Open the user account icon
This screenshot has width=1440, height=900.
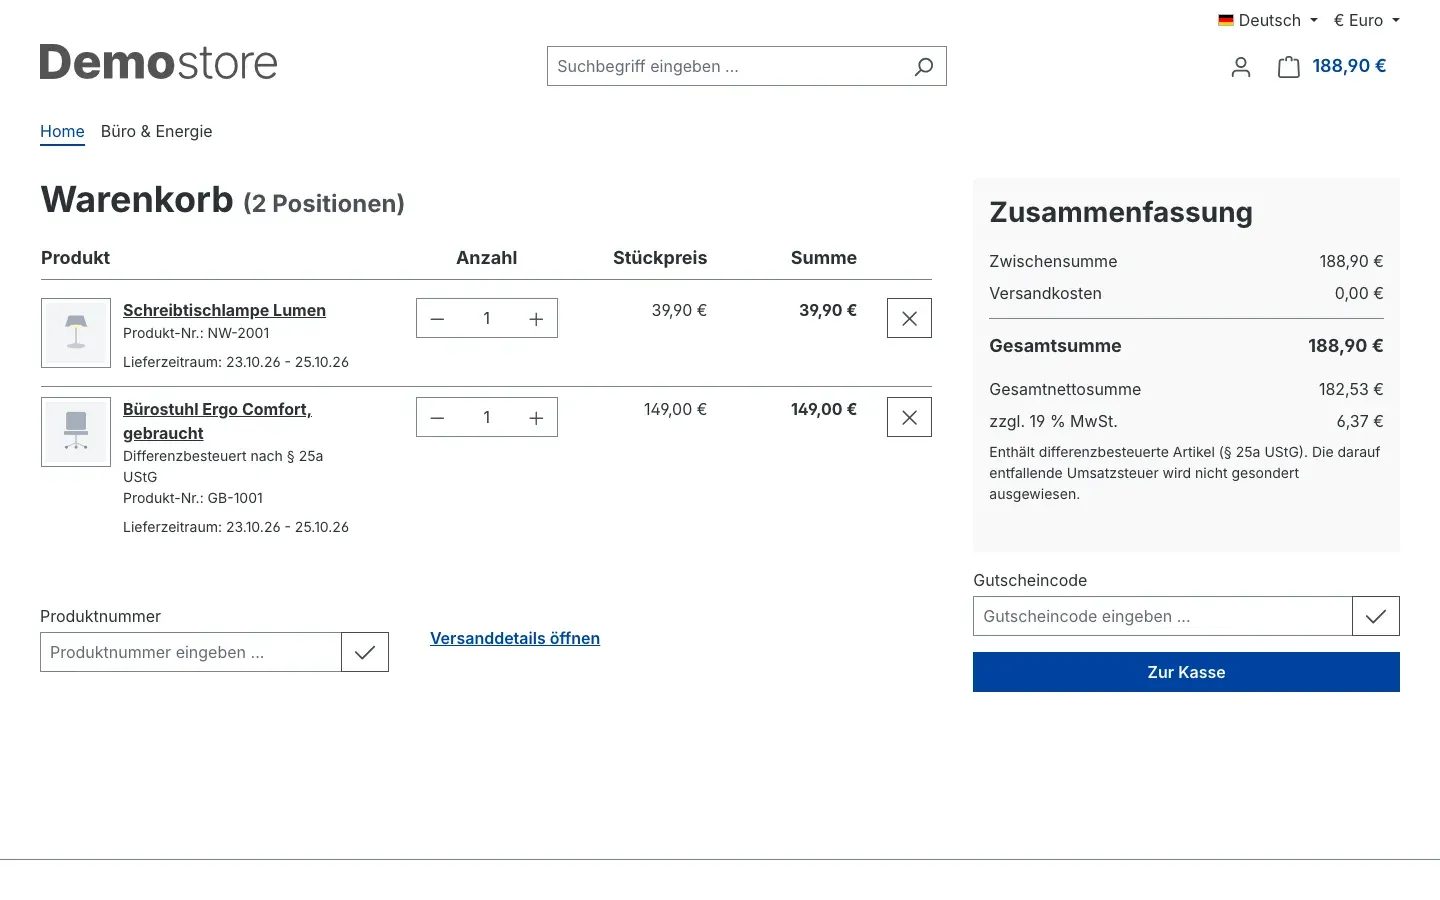(1241, 67)
